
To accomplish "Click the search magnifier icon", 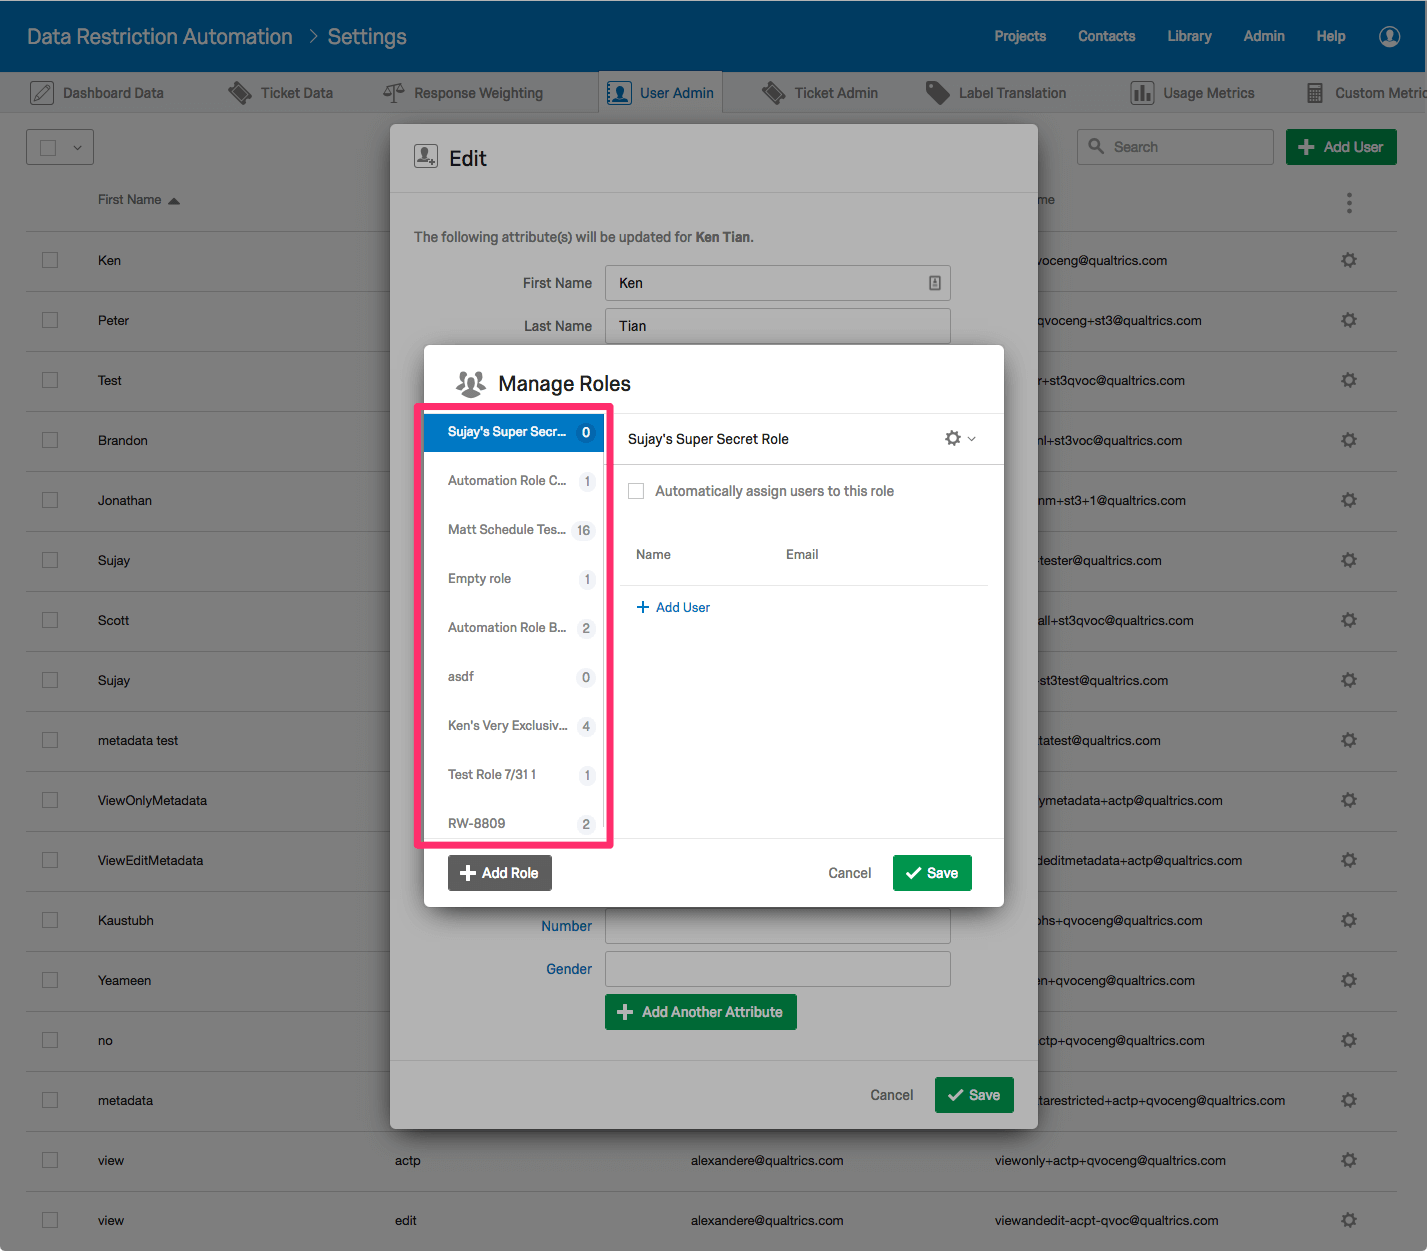I will 1096,146.
